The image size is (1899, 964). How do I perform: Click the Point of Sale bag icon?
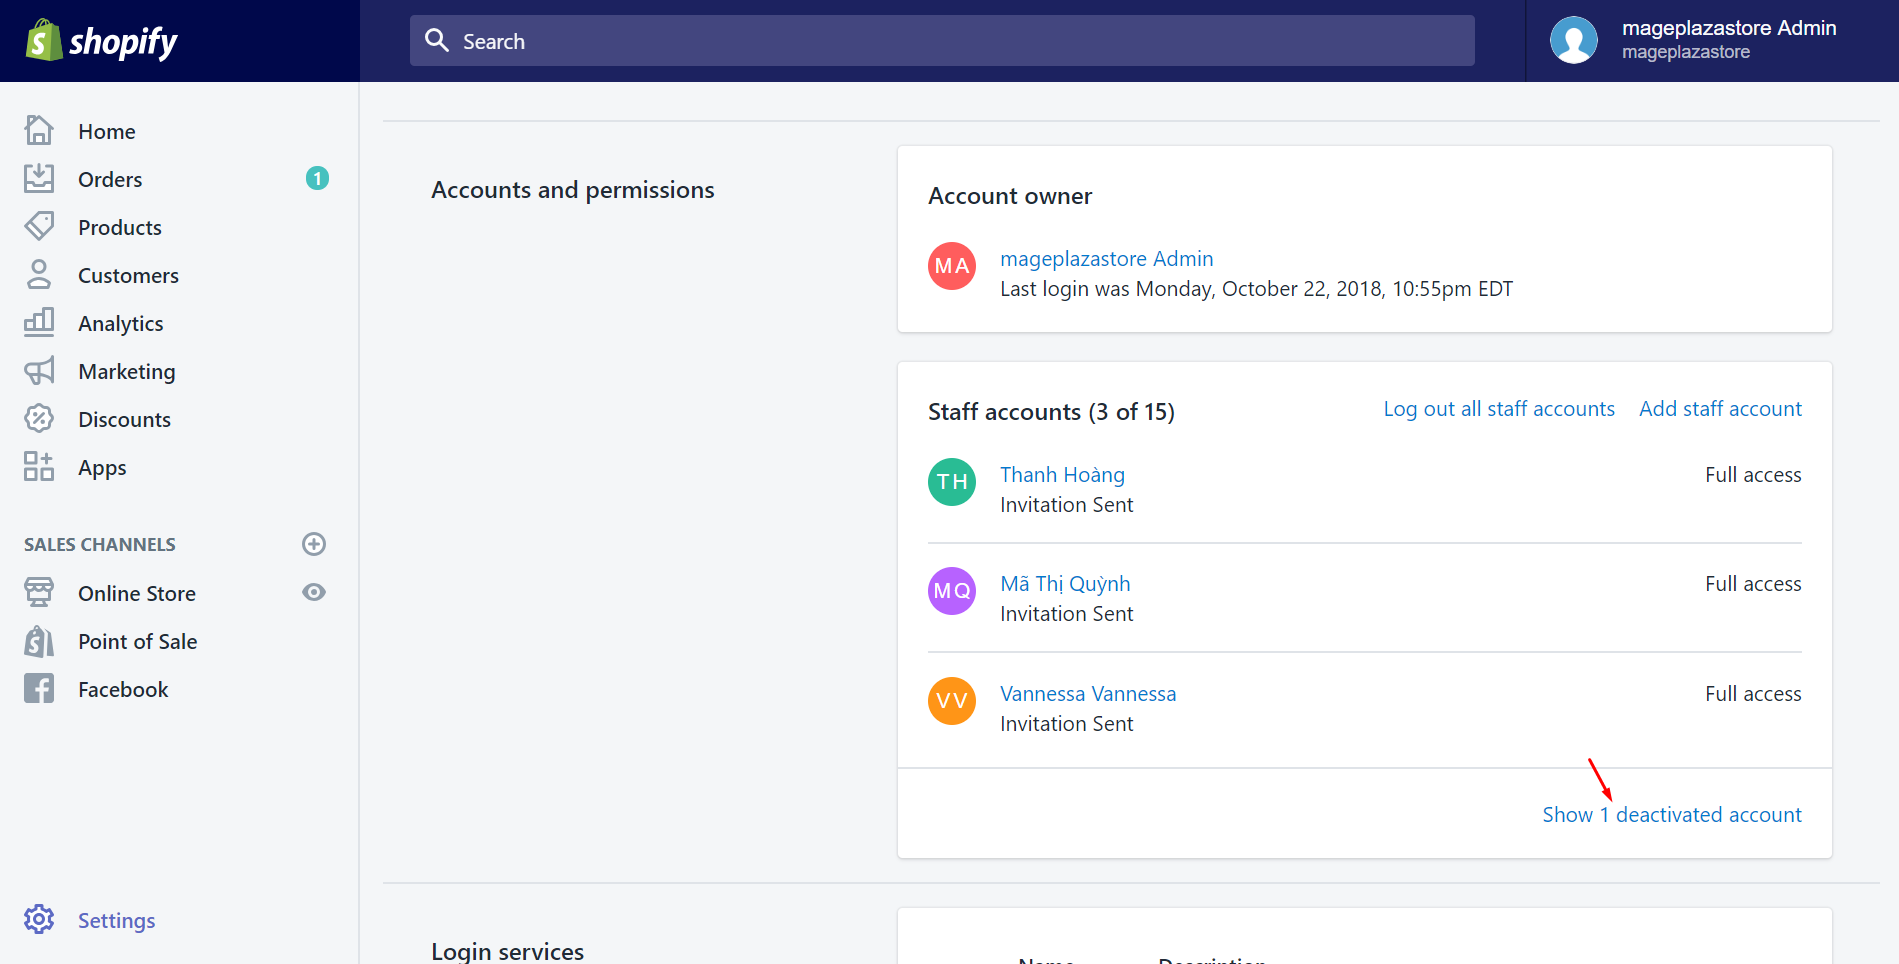(x=39, y=641)
